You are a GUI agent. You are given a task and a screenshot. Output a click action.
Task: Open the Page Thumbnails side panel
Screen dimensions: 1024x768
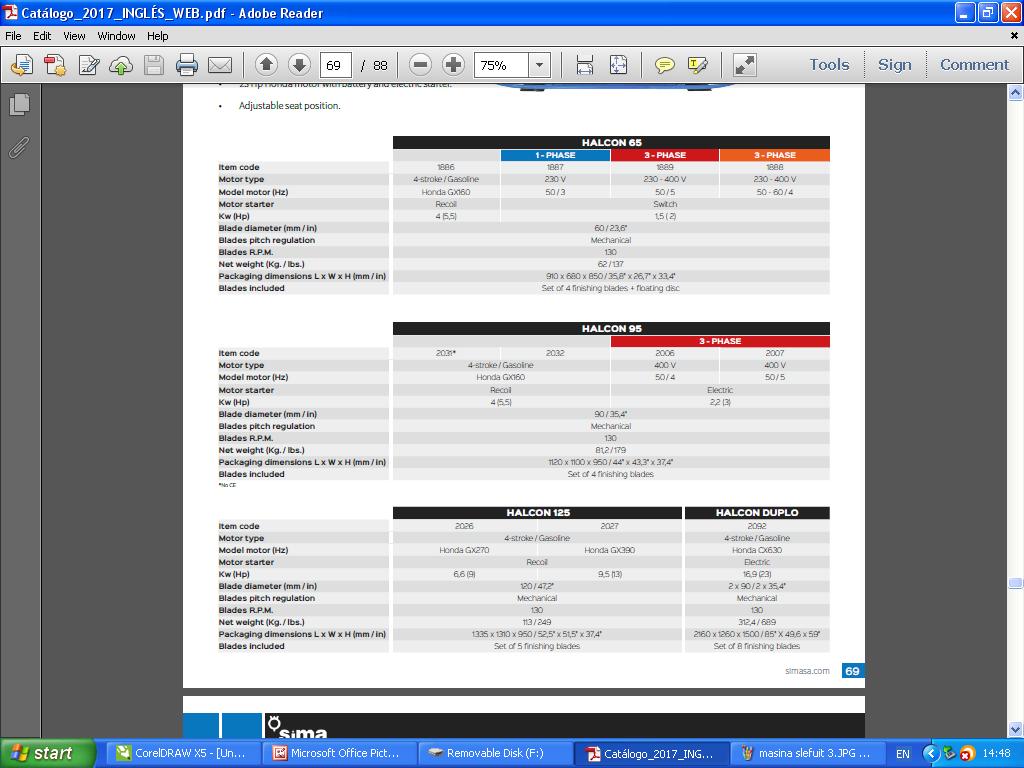20,104
